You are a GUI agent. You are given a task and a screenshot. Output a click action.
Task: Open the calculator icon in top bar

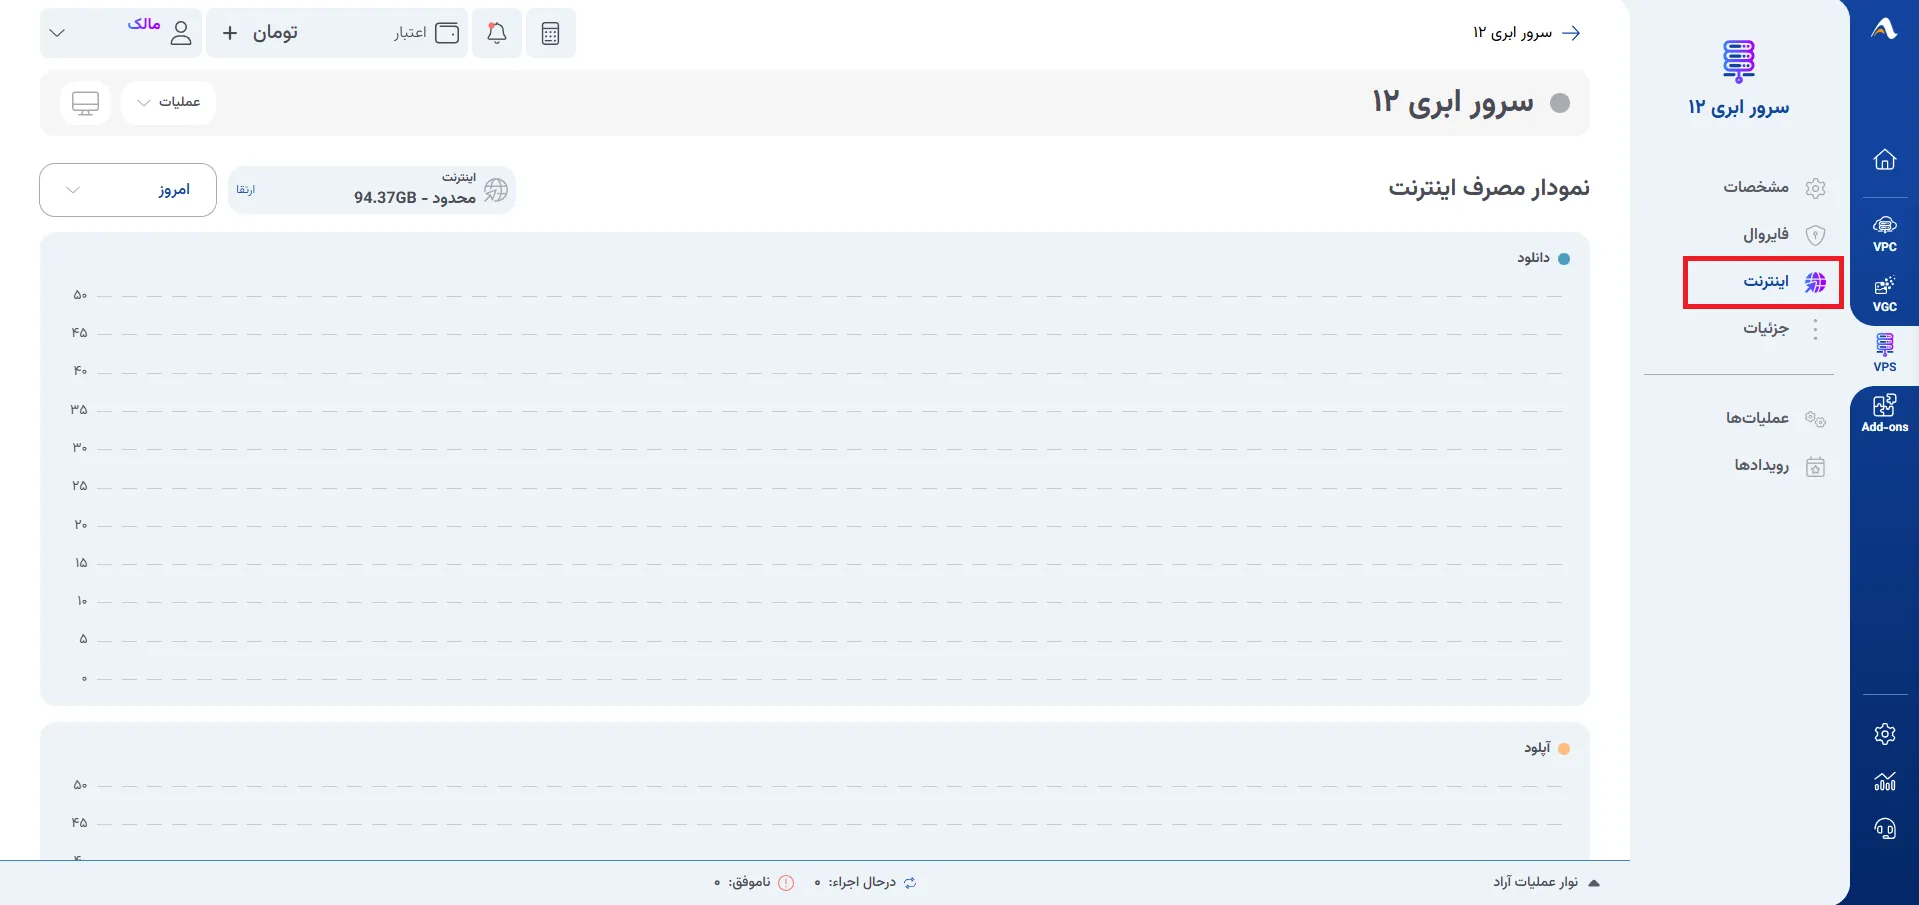click(x=550, y=33)
